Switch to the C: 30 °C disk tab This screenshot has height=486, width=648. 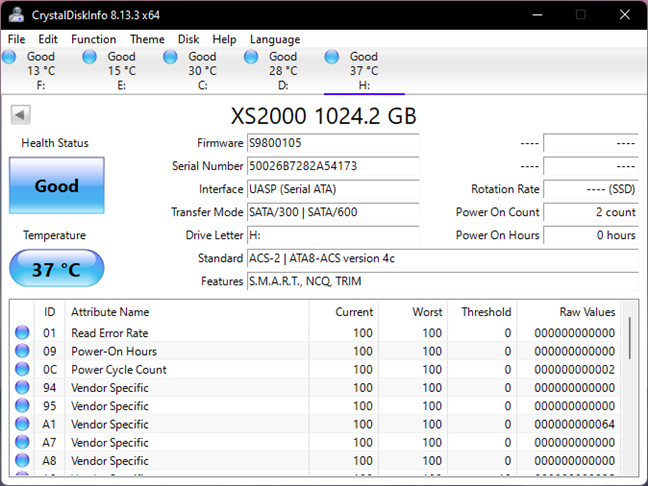tap(202, 71)
